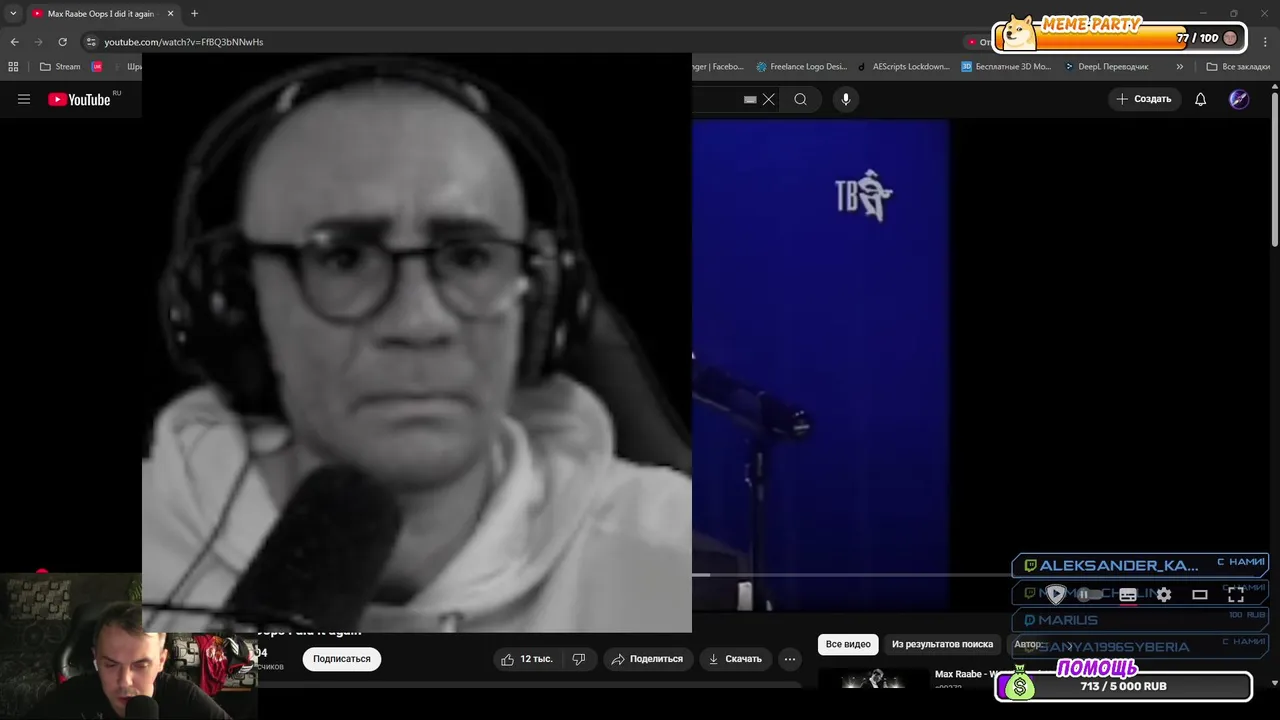
Task: Open the Facebook bookmark
Action: 719,67
